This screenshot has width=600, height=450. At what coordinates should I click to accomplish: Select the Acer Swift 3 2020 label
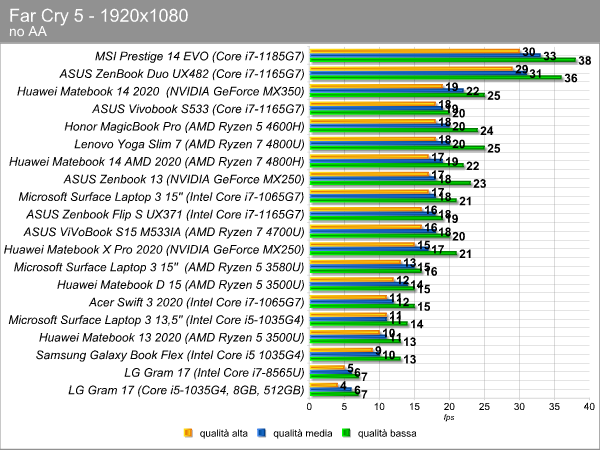pyautogui.click(x=197, y=303)
